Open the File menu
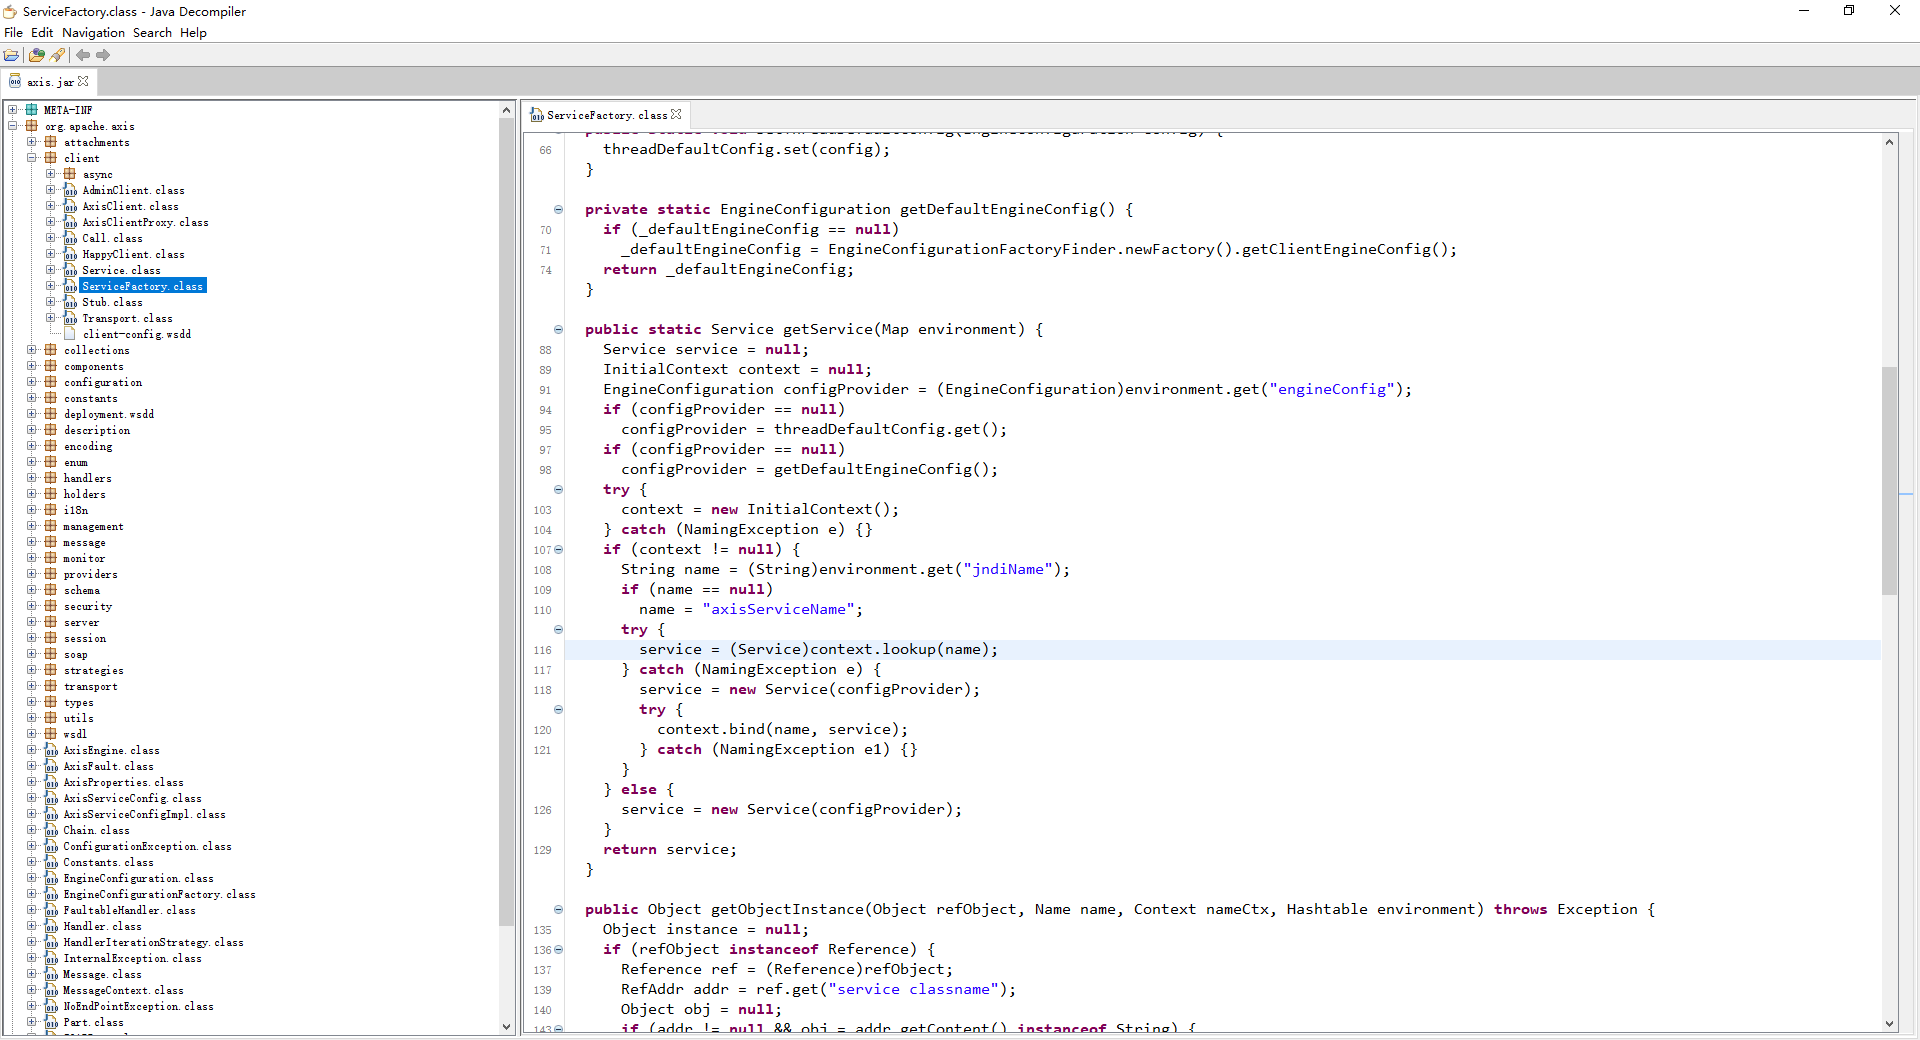Image resolution: width=1920 pixels, height=1040 pixels. (x=13, y=33)
